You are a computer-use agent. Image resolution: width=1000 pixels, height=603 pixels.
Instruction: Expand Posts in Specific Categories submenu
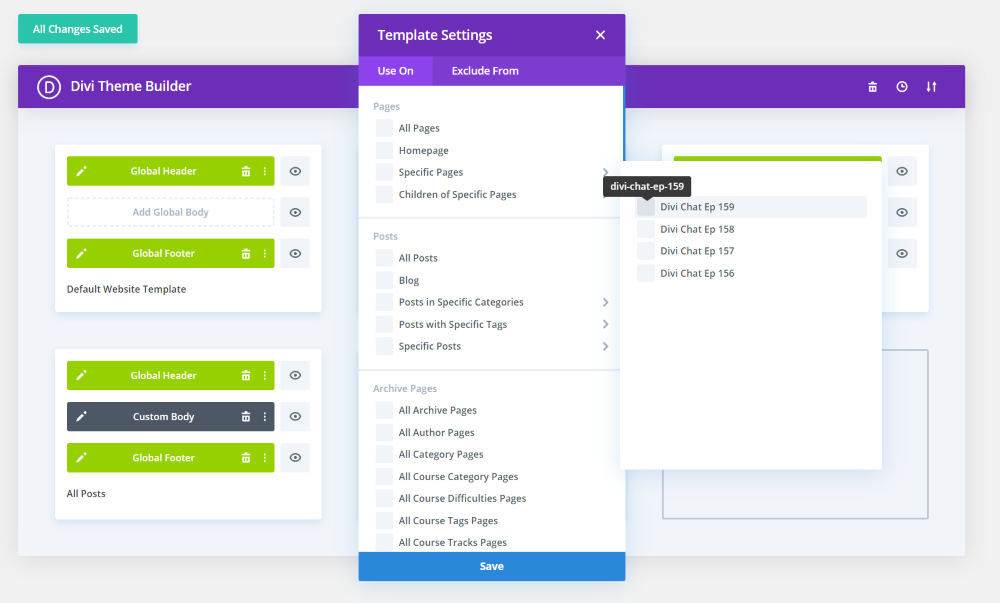605,302
